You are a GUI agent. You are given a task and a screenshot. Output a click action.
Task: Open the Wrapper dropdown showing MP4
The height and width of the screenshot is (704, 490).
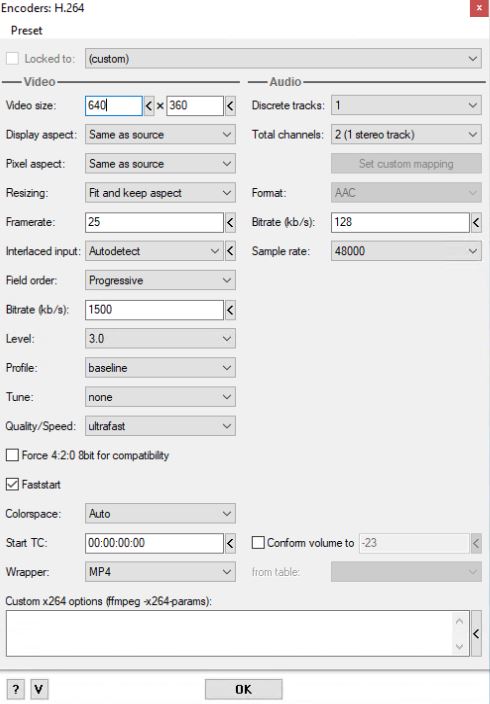(x=160, y=572)
